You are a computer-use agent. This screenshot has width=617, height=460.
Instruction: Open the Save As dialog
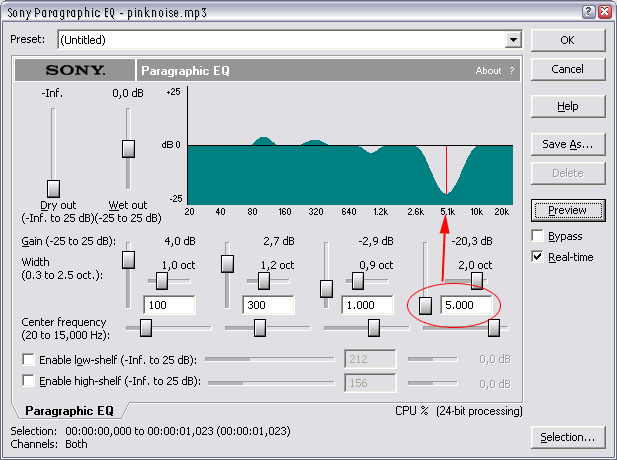[x=567, y=144]
